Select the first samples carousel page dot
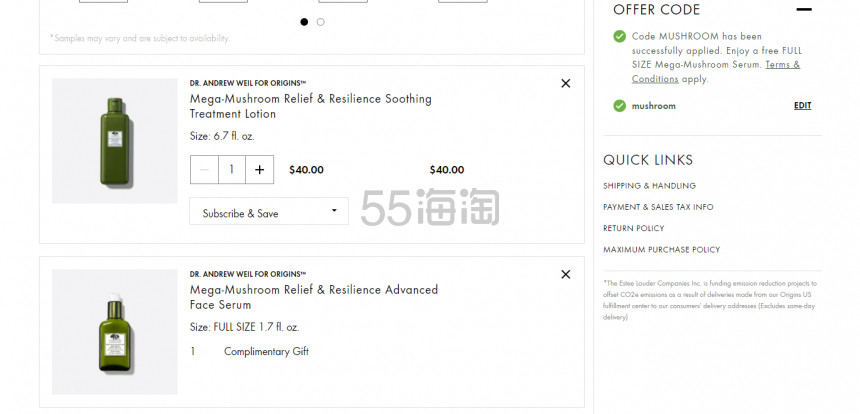 [304, 22]
